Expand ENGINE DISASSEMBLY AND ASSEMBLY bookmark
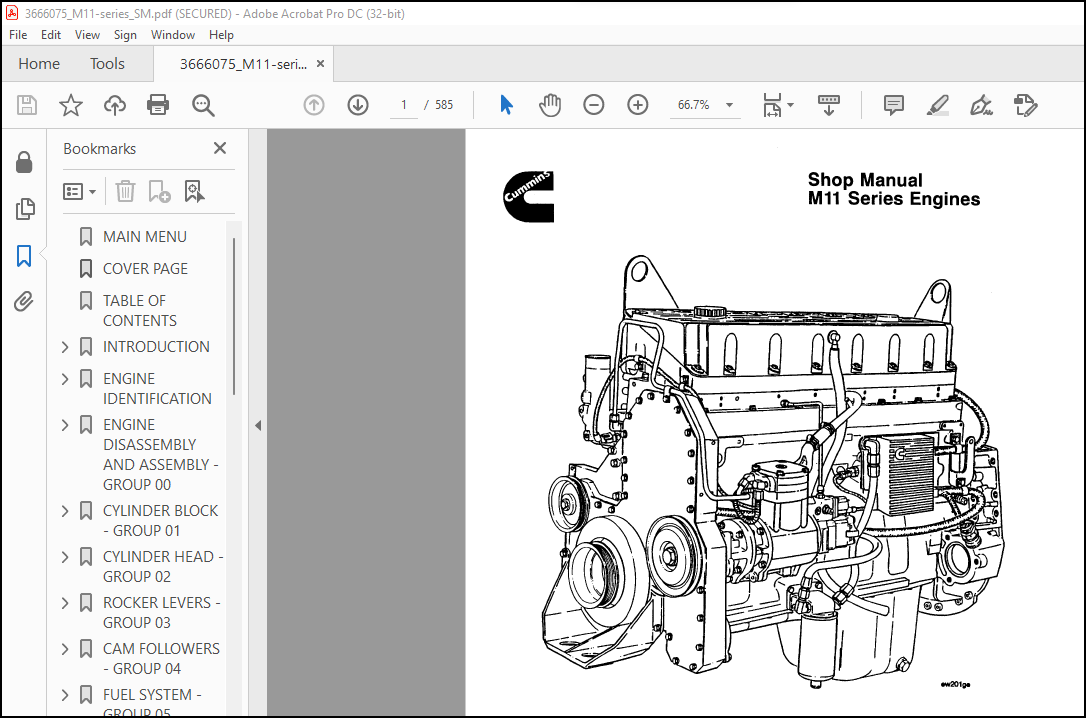Viewport: 1086px width, 718px height. pos(65,424)
